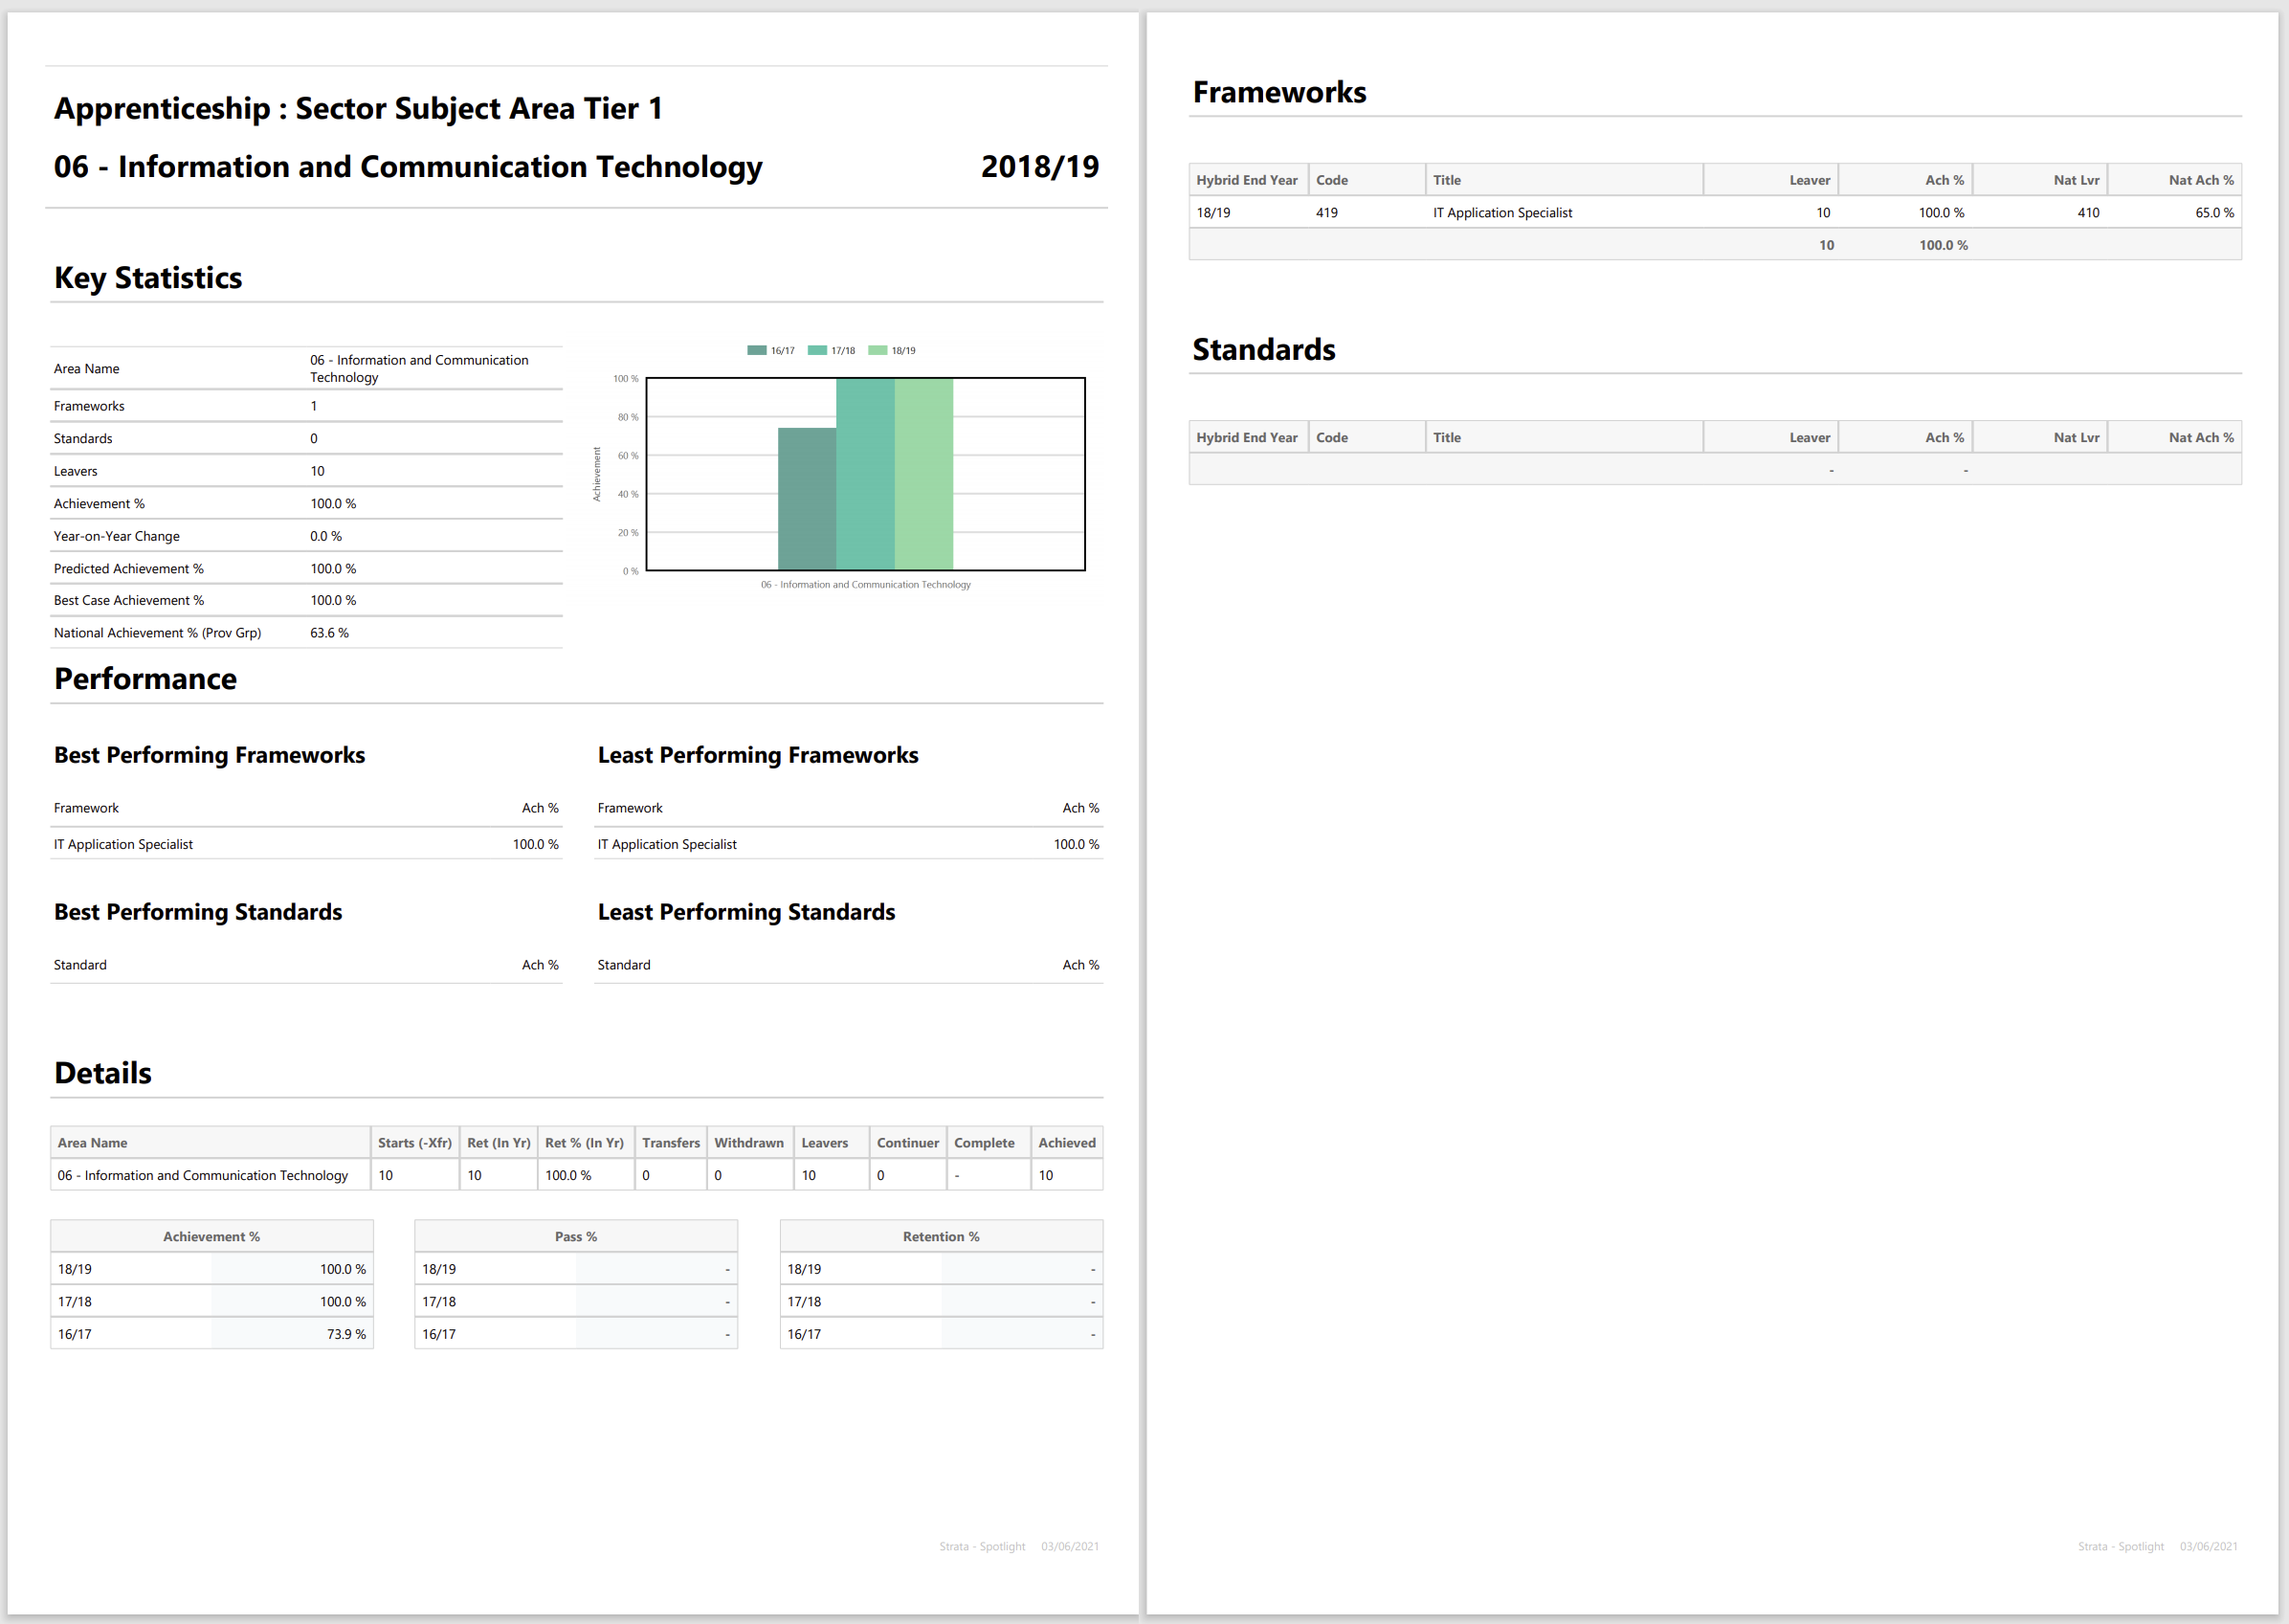This screenshot has width=2289, height=1624.
Task: Click the light green 18/19 chart bar
Action: pyautogui.click(x=923, y=474)
